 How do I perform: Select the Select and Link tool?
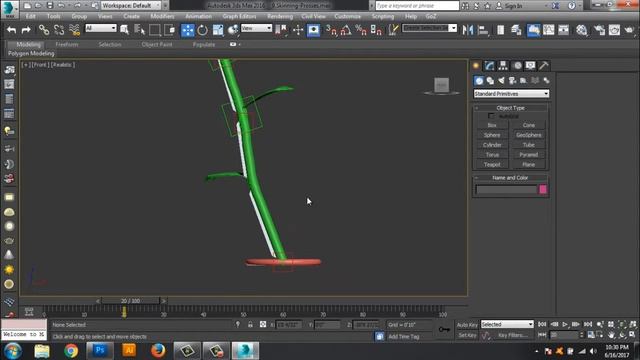pyautogui.click(x=44, y=30)
